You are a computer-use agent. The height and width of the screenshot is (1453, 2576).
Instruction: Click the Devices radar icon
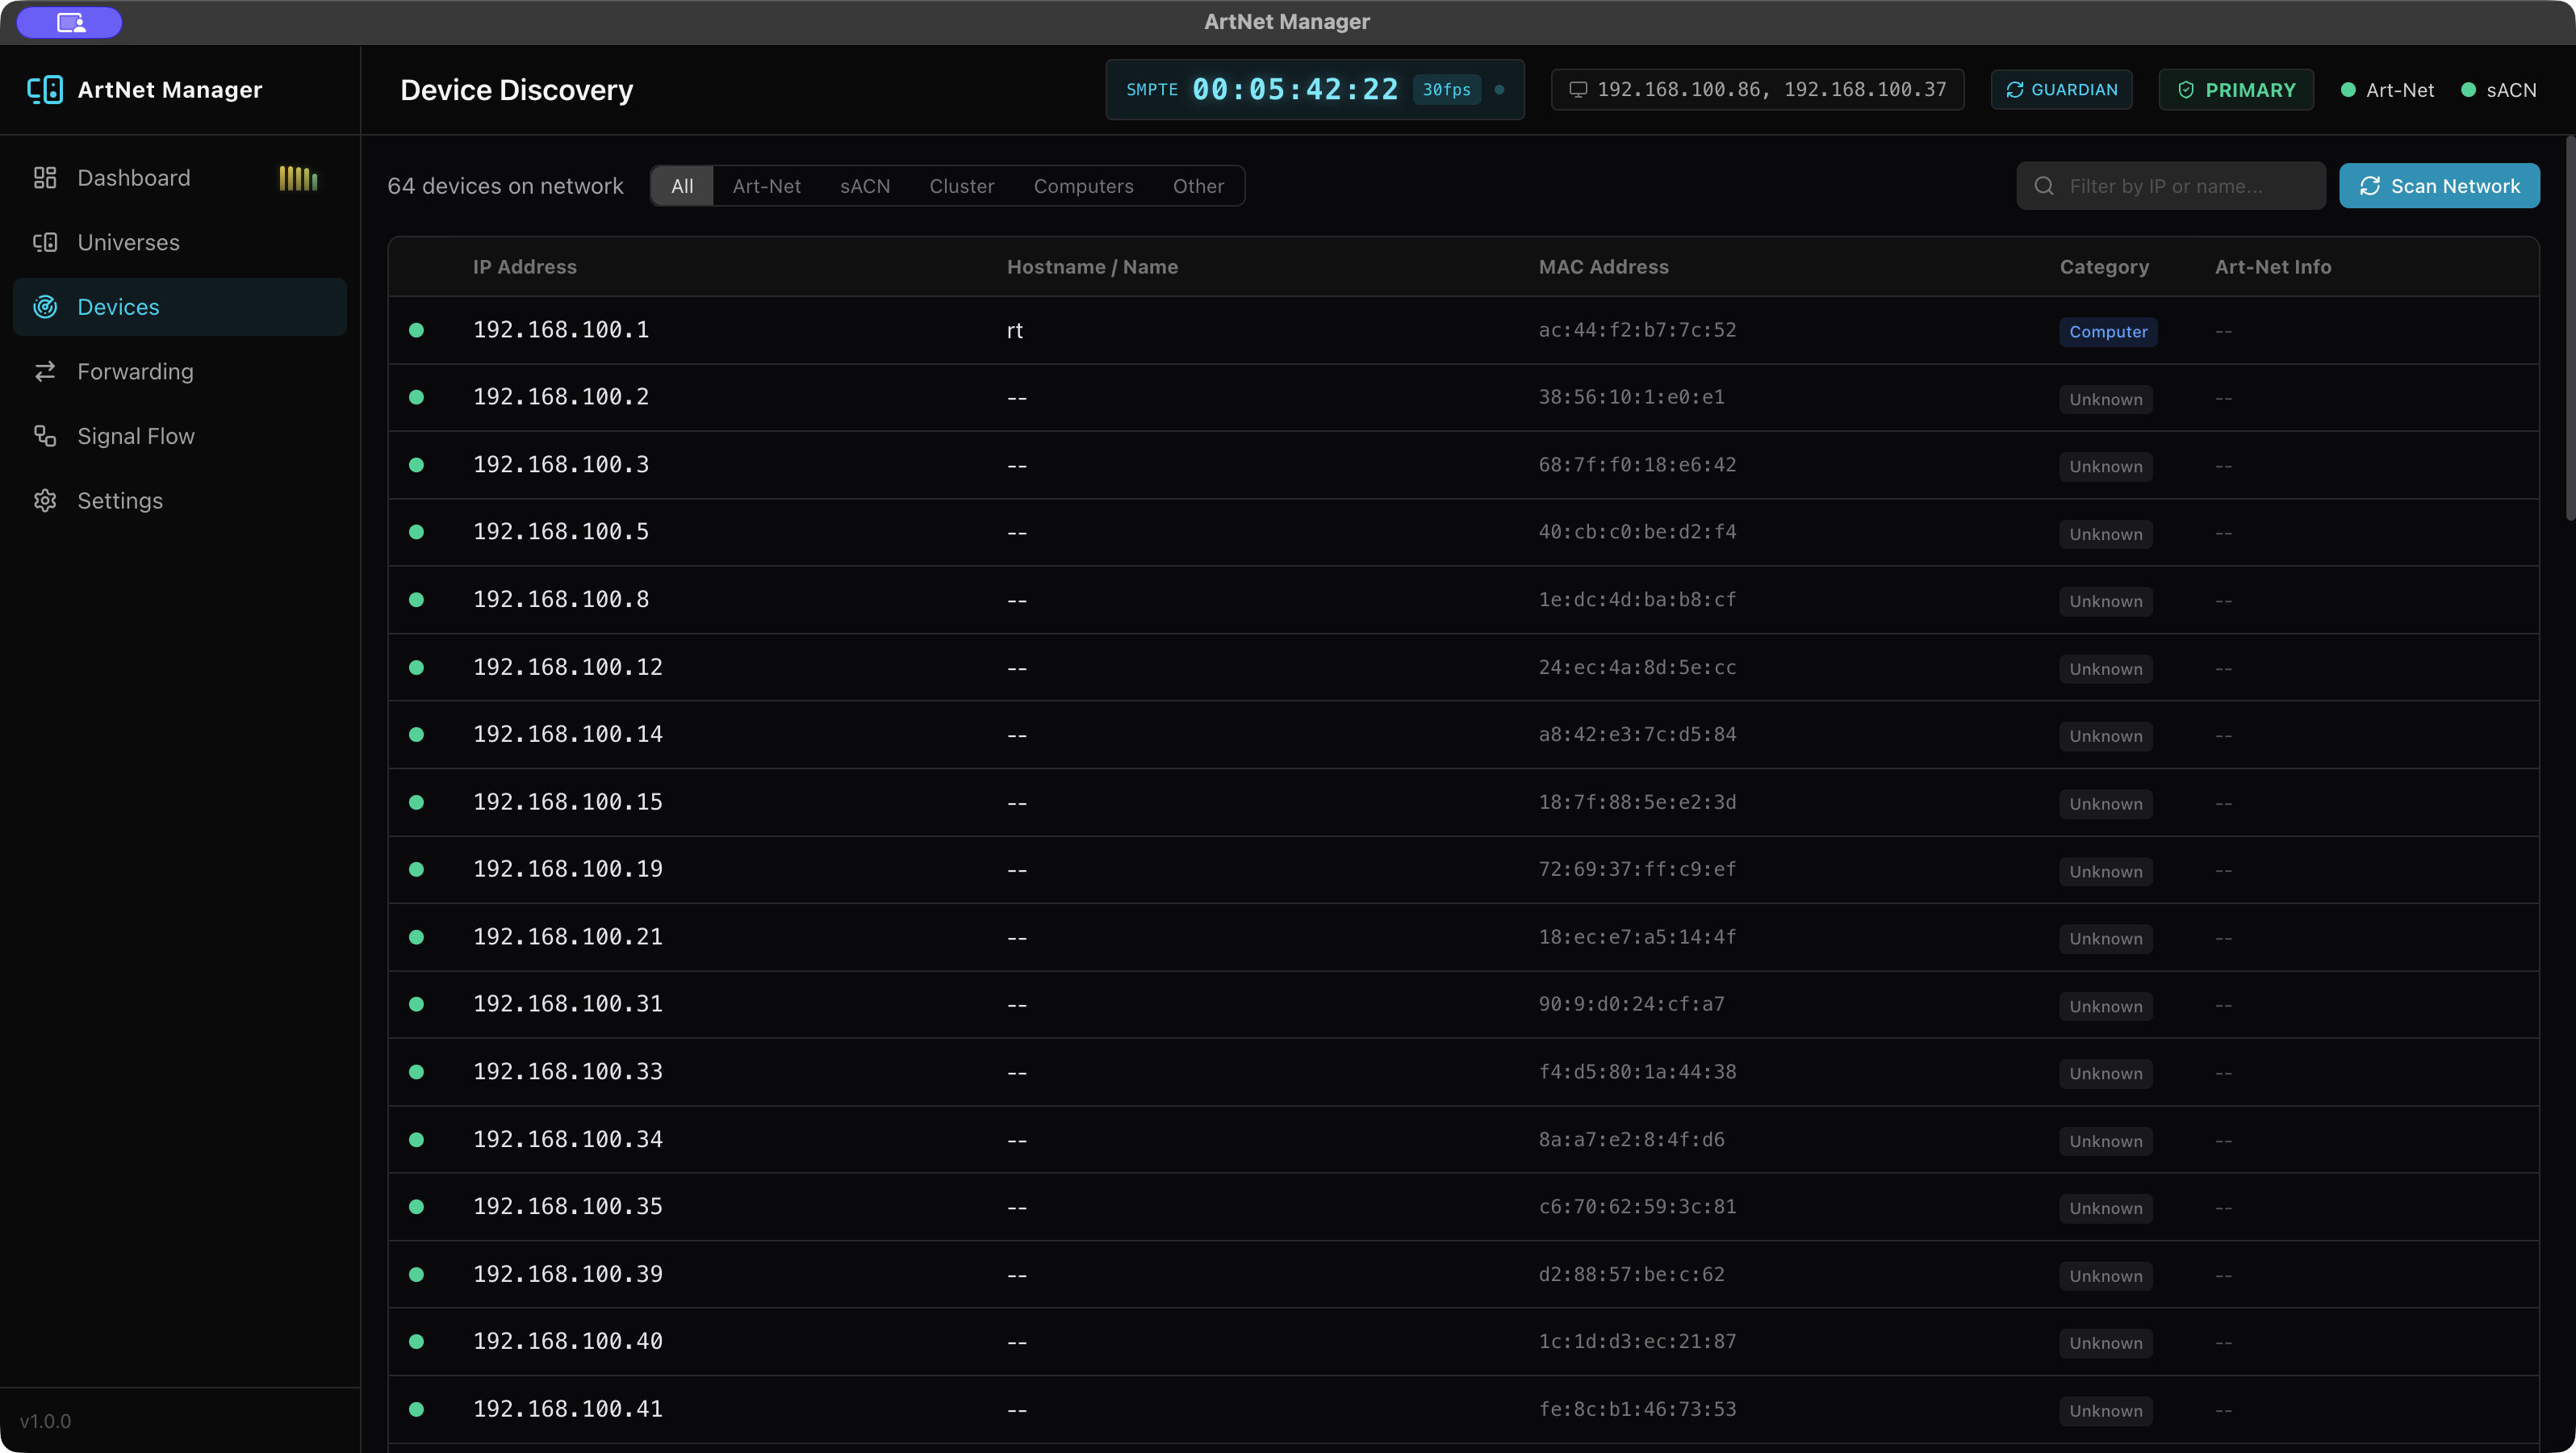tap(45, 307)
